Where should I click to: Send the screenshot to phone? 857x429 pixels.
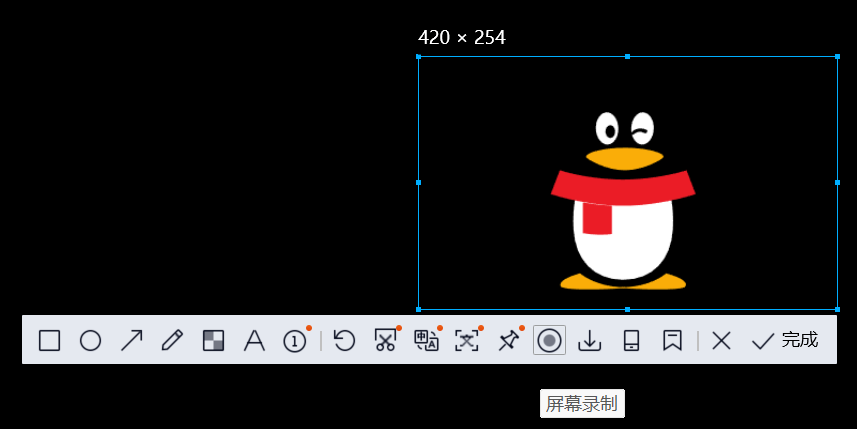click(631, 340)
